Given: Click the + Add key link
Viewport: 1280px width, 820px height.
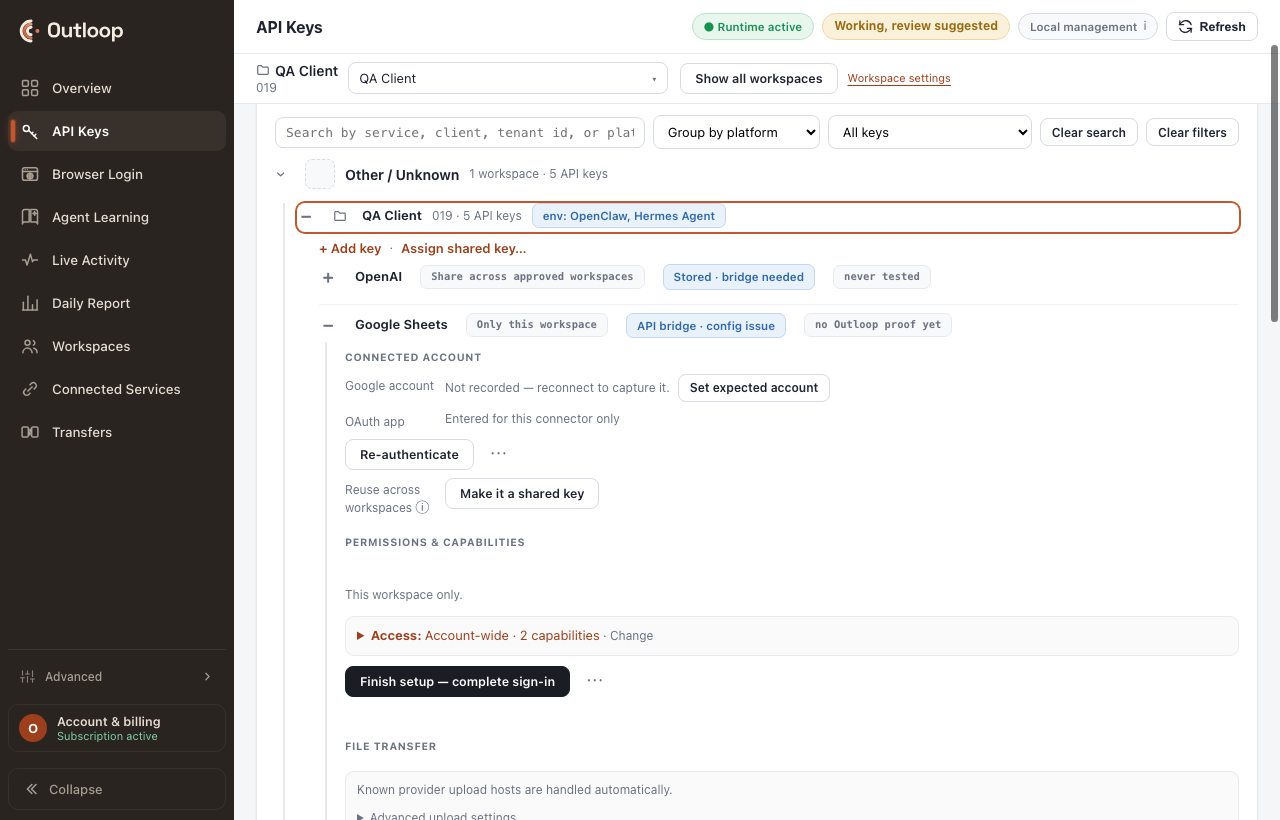Looking at the screenshot, I should coord(350,248).
